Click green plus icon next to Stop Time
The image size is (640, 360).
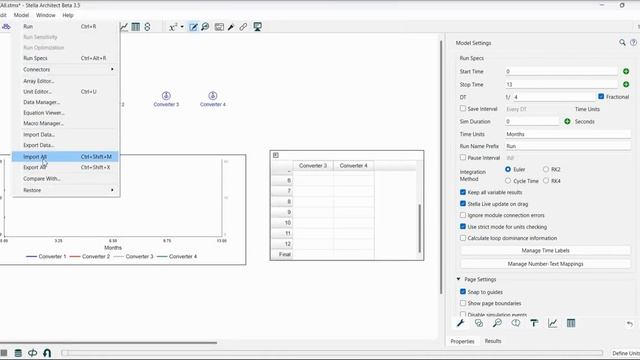pos(626,84)
